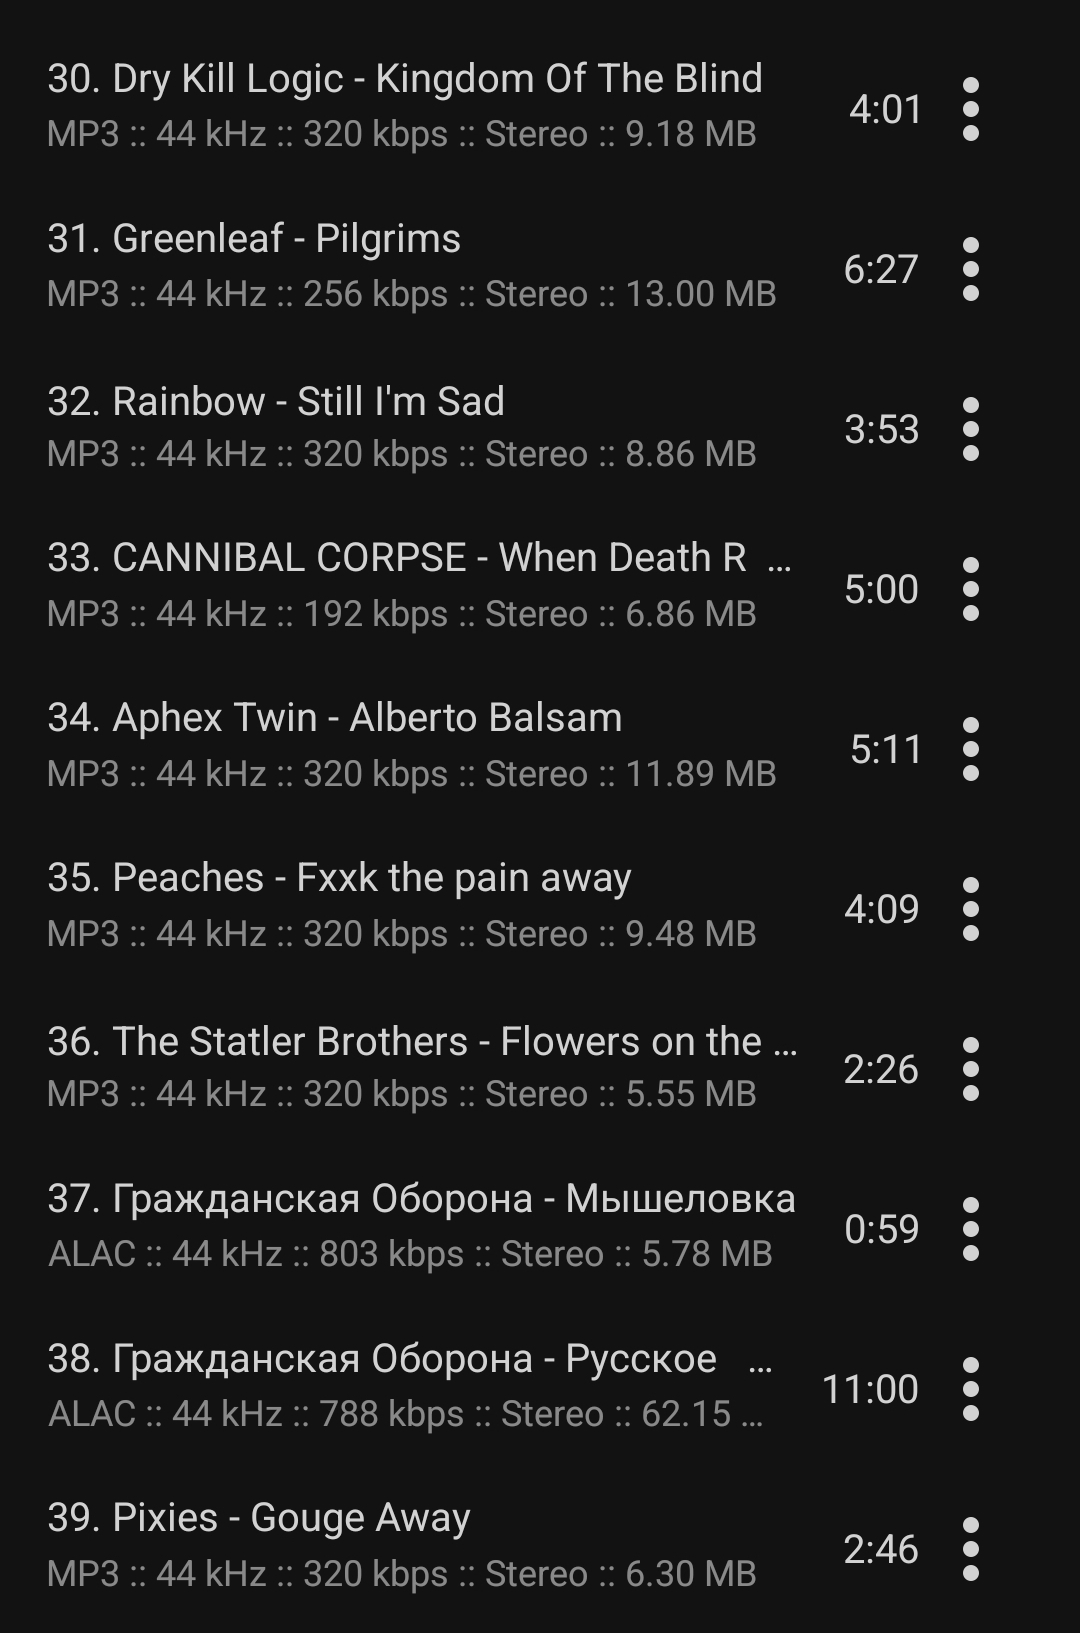The width and height of the screenshot is (1080, 1633).
Task: Open more options for The Statler Brothers track
Action: [970, 1068]
